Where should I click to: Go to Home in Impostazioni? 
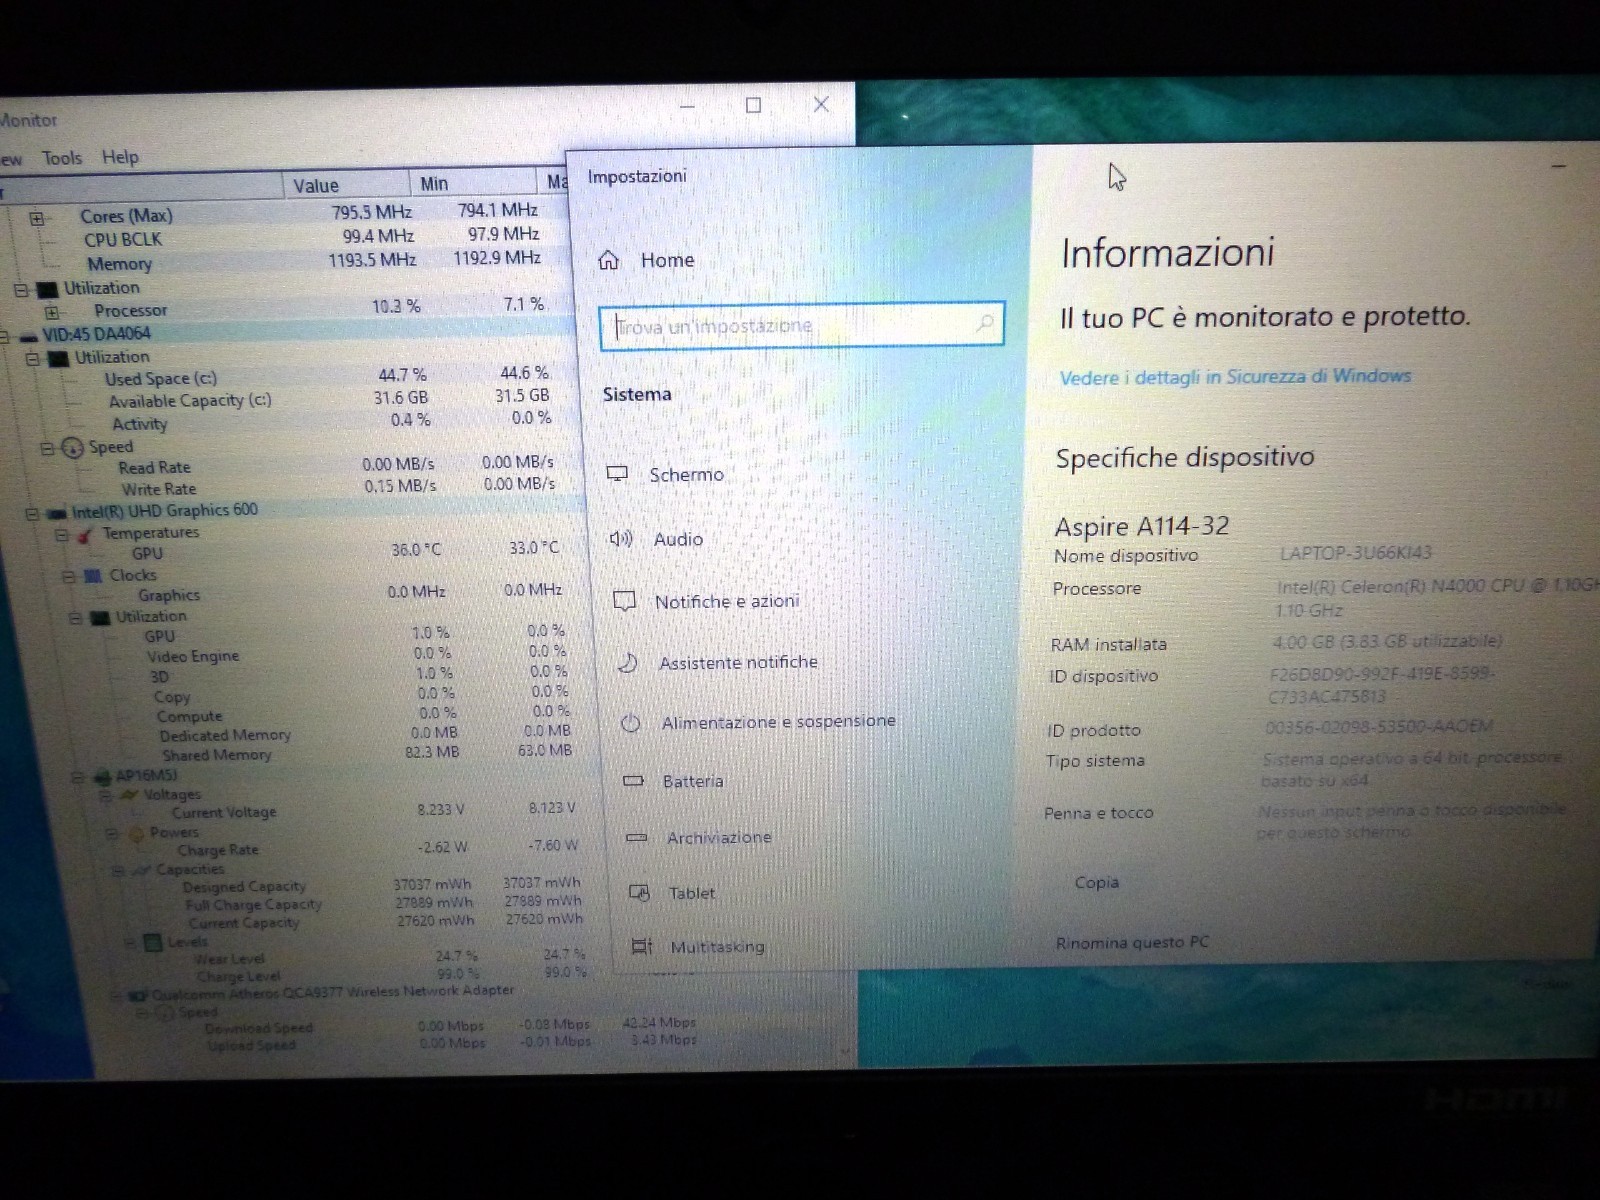point(667,260)
